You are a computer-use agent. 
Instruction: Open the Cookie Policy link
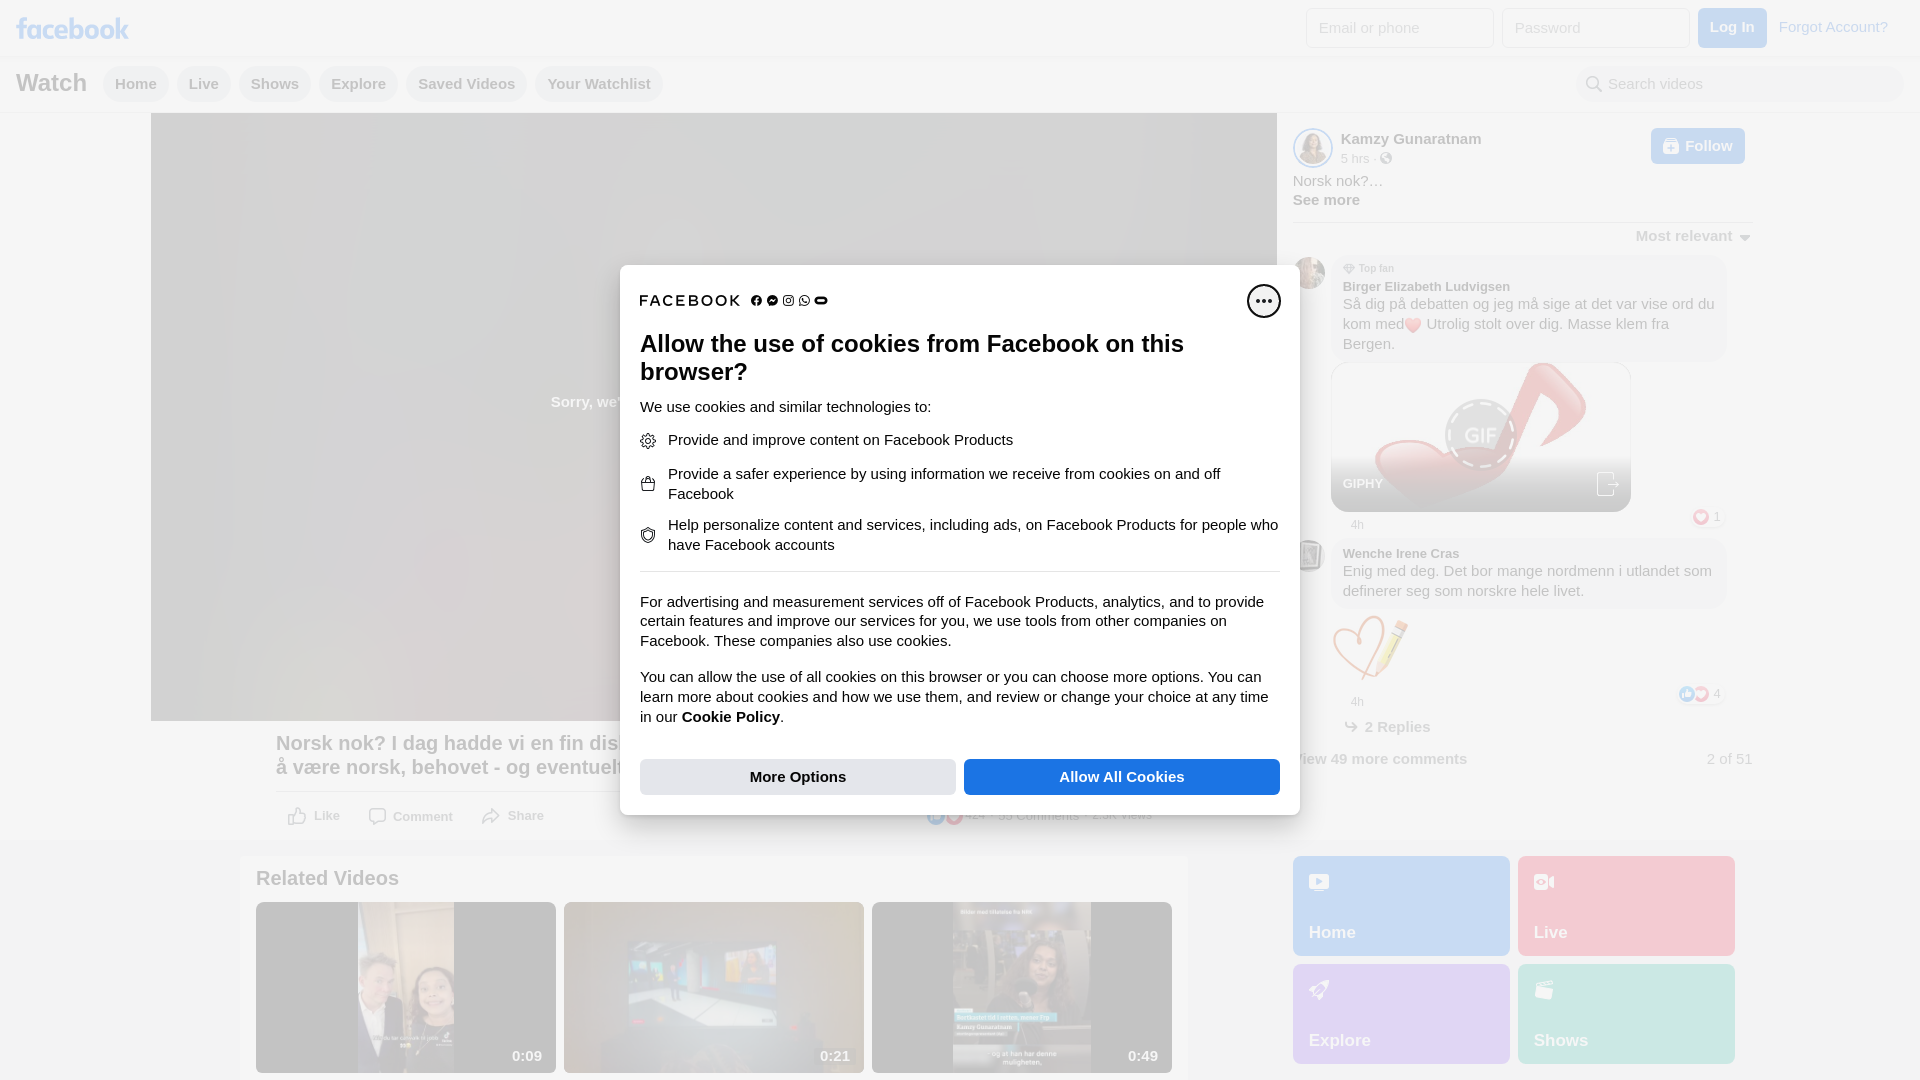tap(730, 717)
